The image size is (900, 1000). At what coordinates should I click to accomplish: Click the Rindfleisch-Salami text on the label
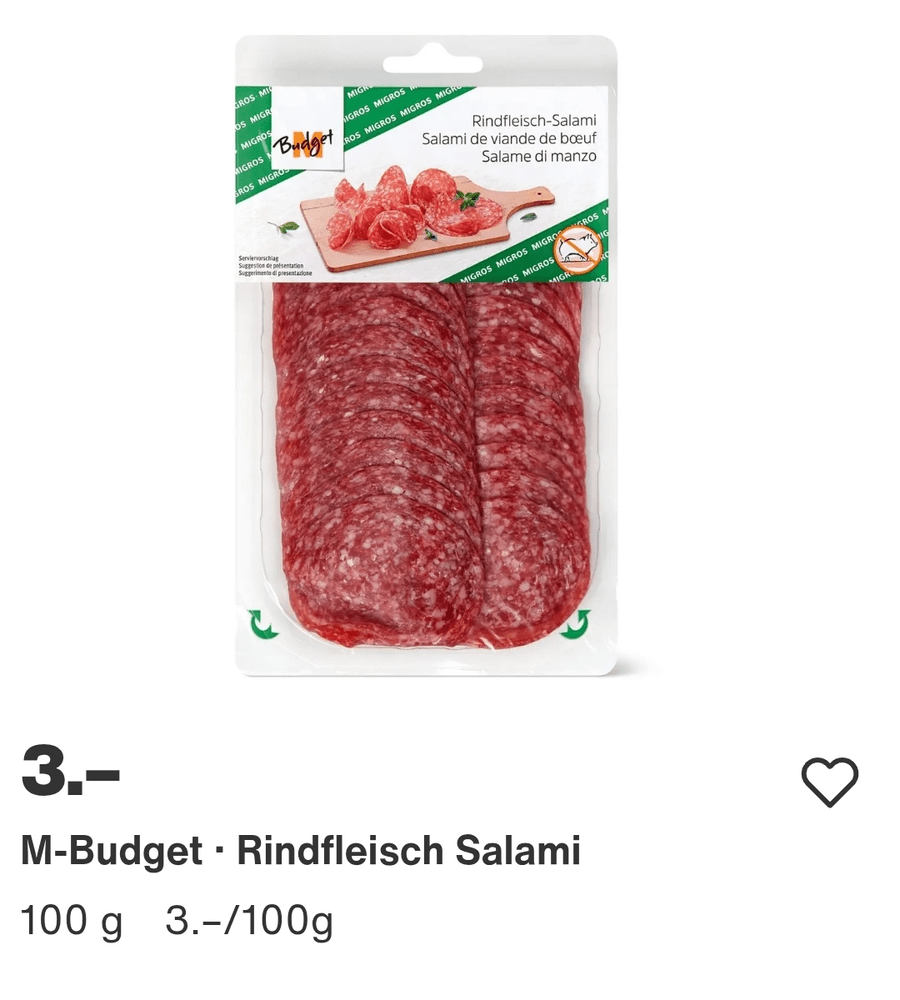point(534,121)
